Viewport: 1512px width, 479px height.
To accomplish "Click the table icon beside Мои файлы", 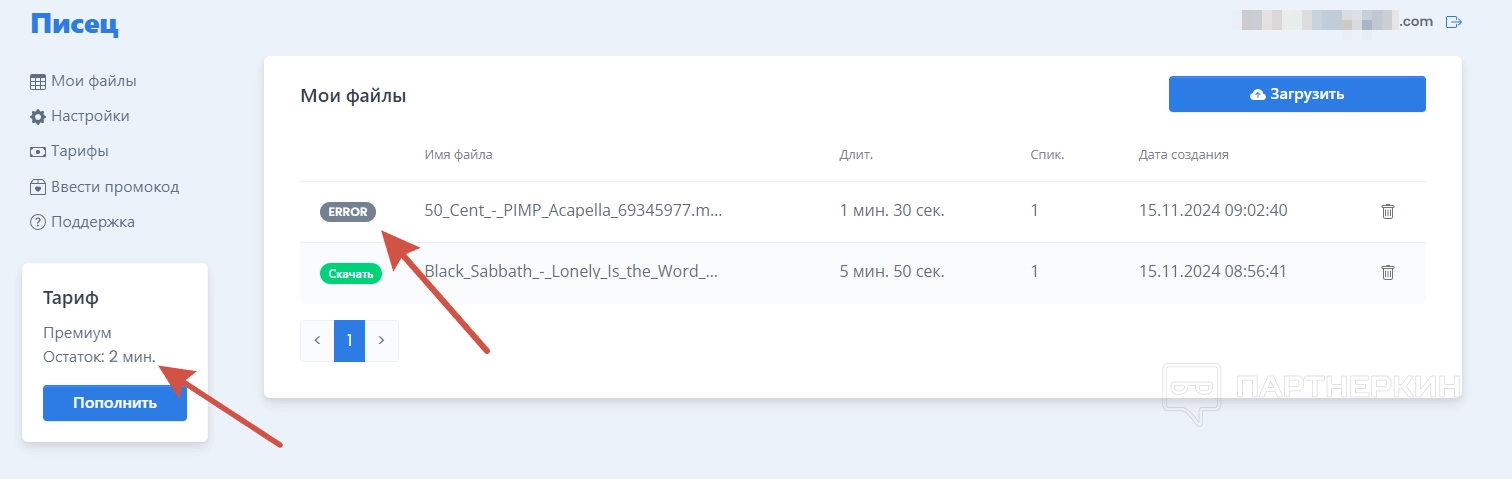I will pos(38,82).
